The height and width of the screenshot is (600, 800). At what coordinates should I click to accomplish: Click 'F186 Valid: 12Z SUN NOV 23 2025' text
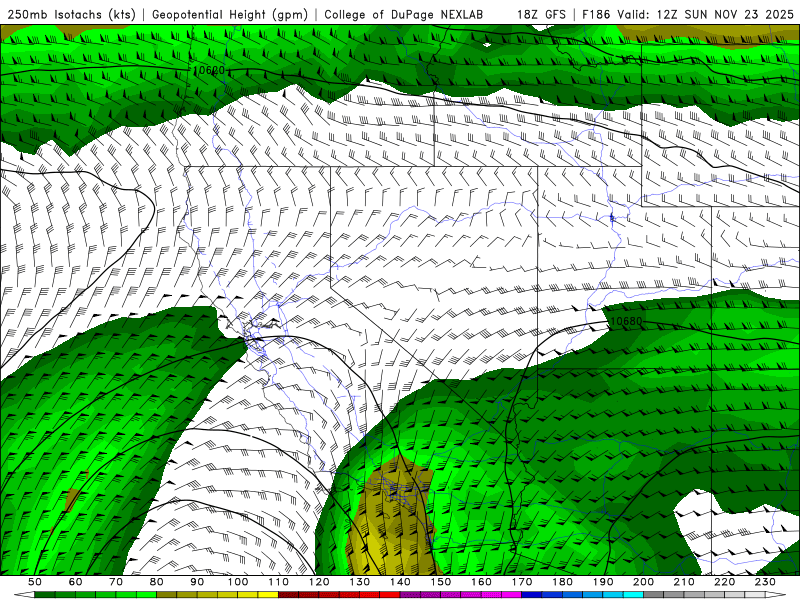688,14
